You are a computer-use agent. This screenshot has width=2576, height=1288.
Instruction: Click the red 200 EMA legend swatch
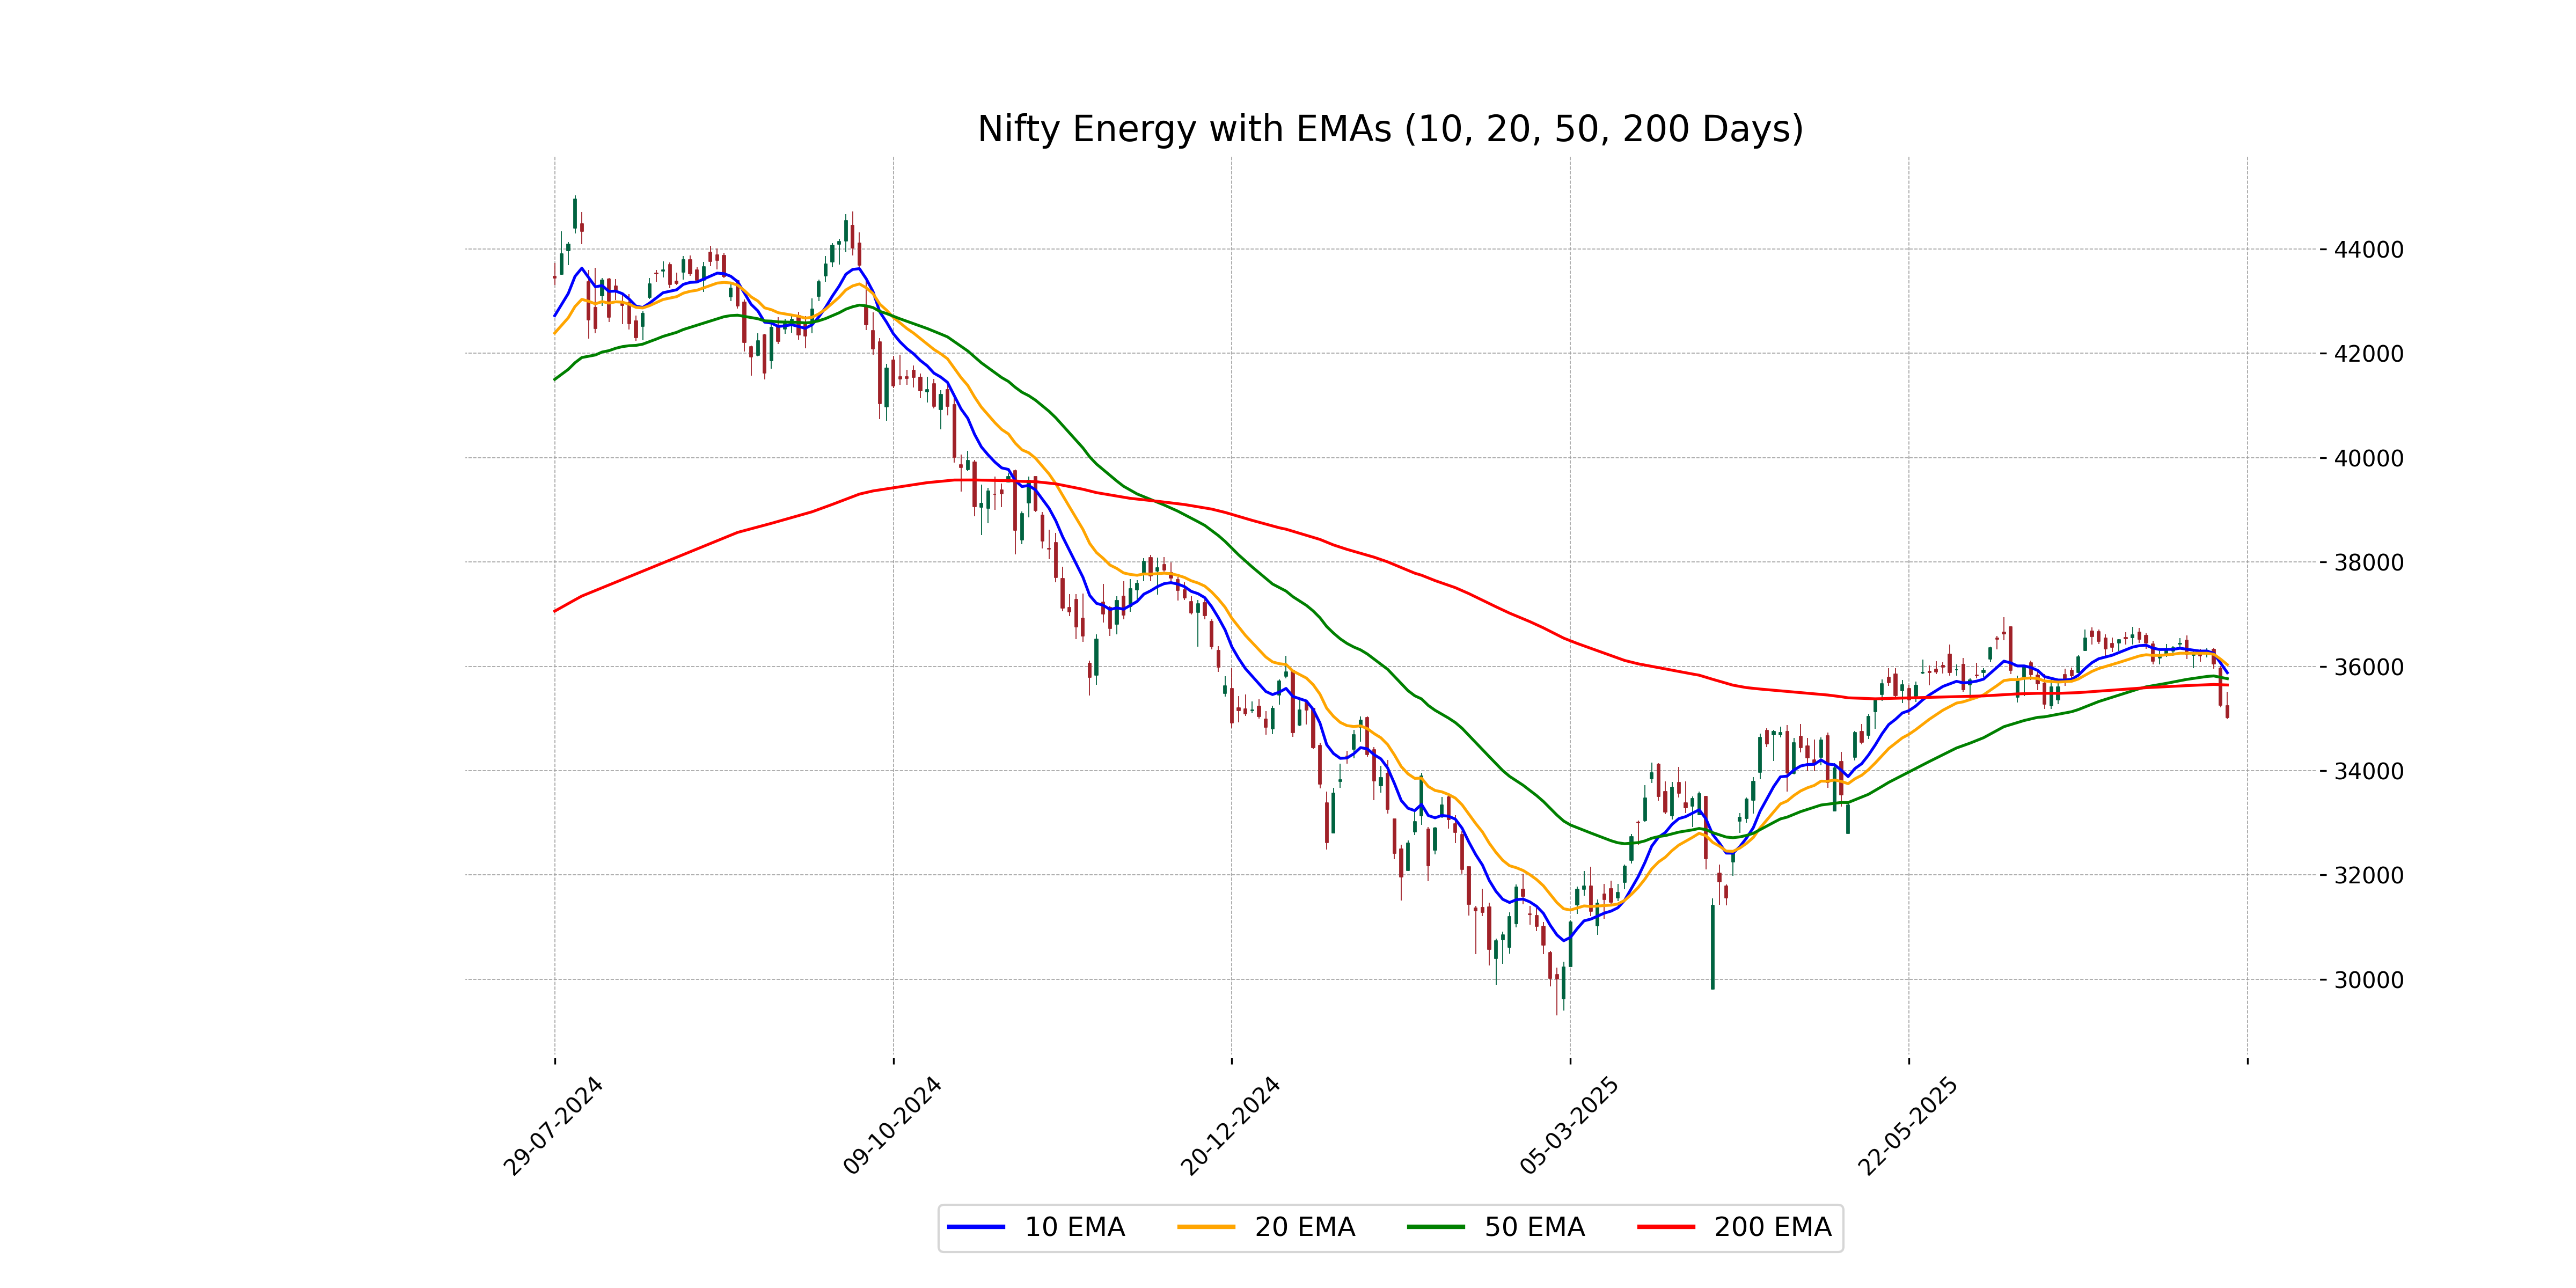coord(1665,1227)
